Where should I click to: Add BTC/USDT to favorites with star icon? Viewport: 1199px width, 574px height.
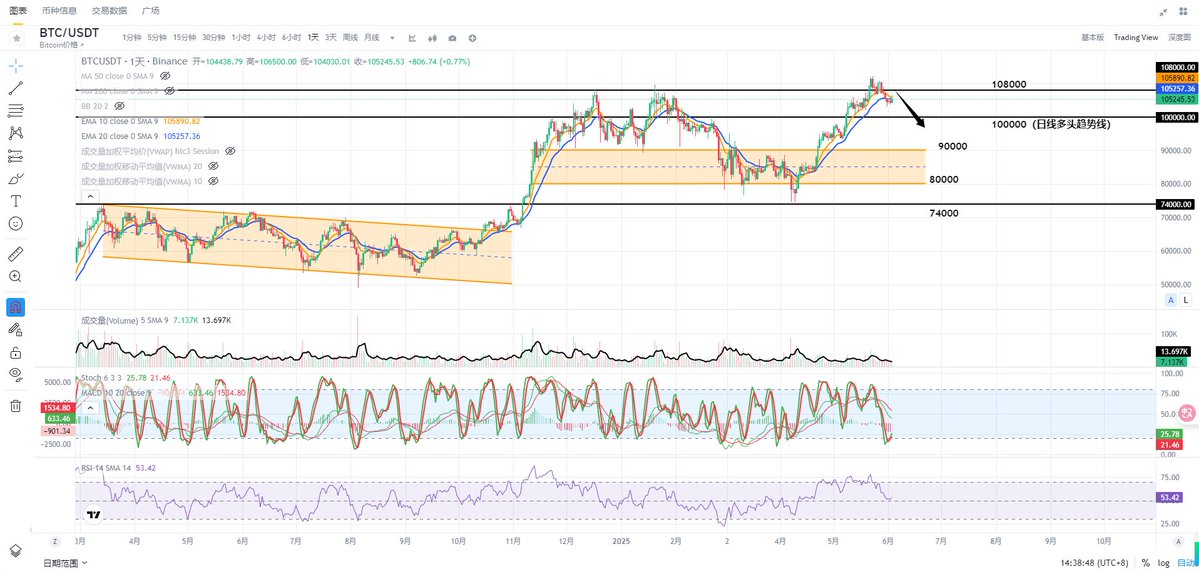click(16, 37)
